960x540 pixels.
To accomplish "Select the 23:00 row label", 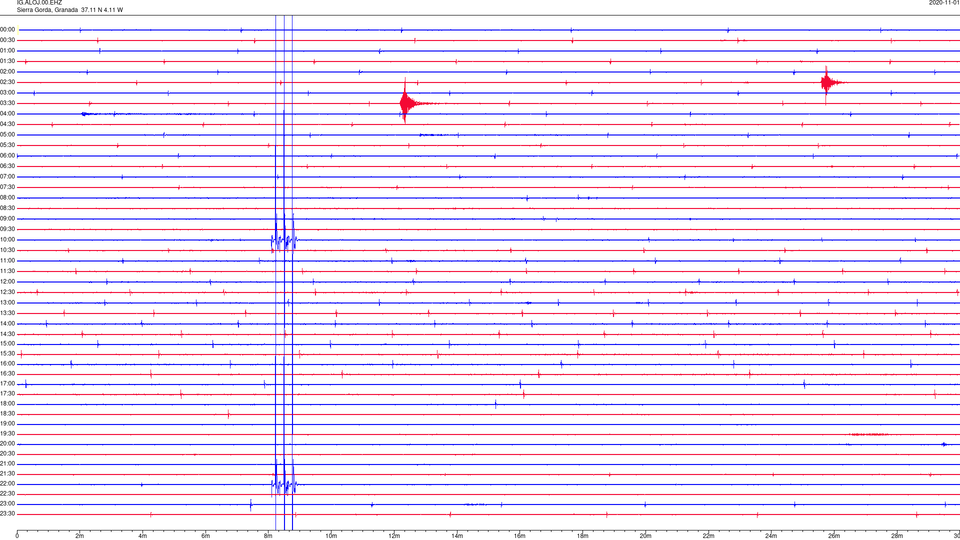I will coord(7,504).
